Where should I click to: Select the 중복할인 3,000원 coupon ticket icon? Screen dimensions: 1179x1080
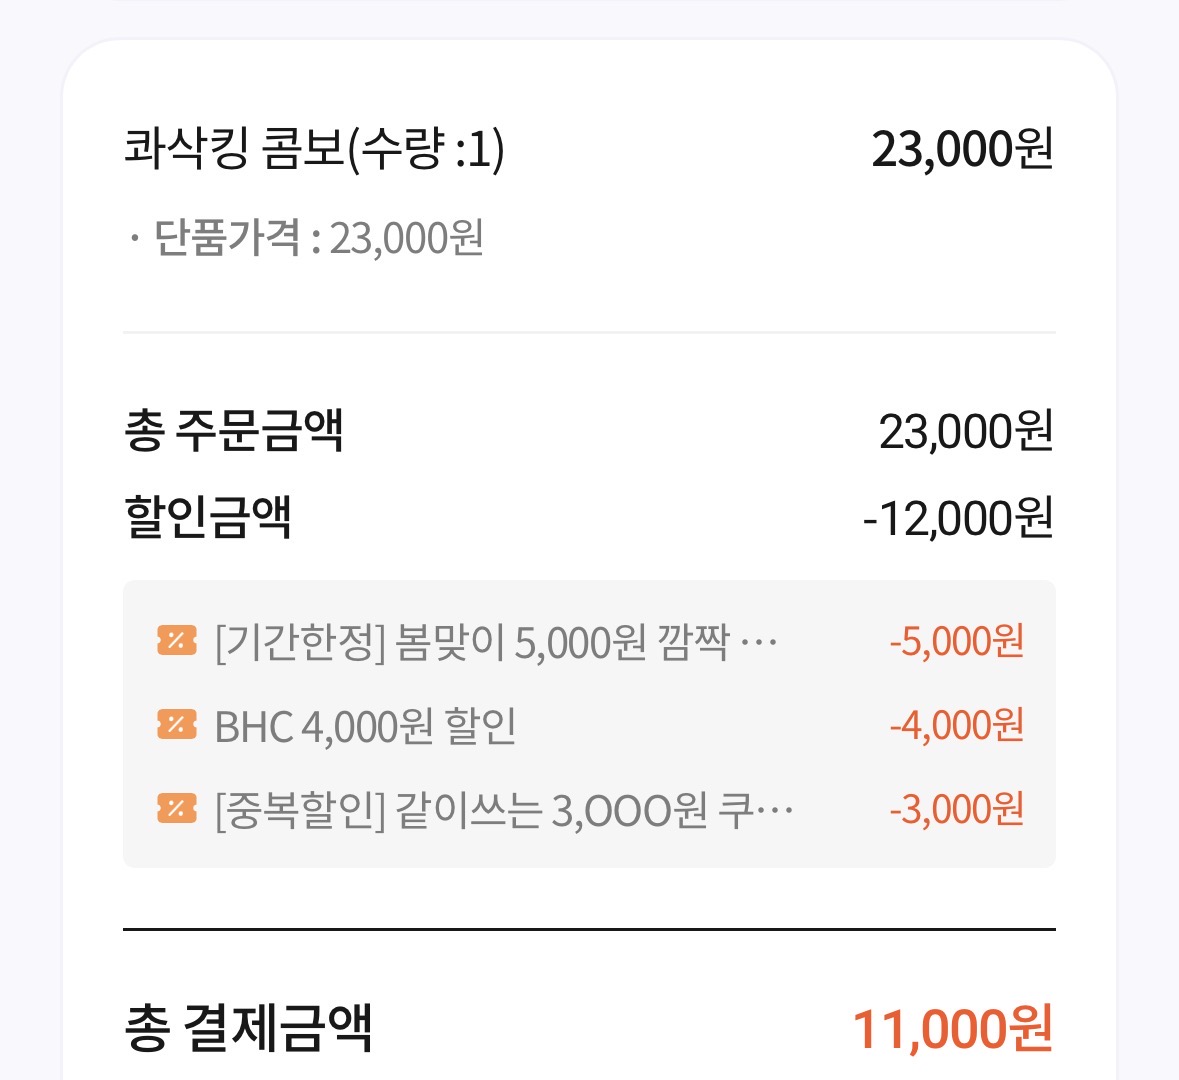[x=176, y=808]
